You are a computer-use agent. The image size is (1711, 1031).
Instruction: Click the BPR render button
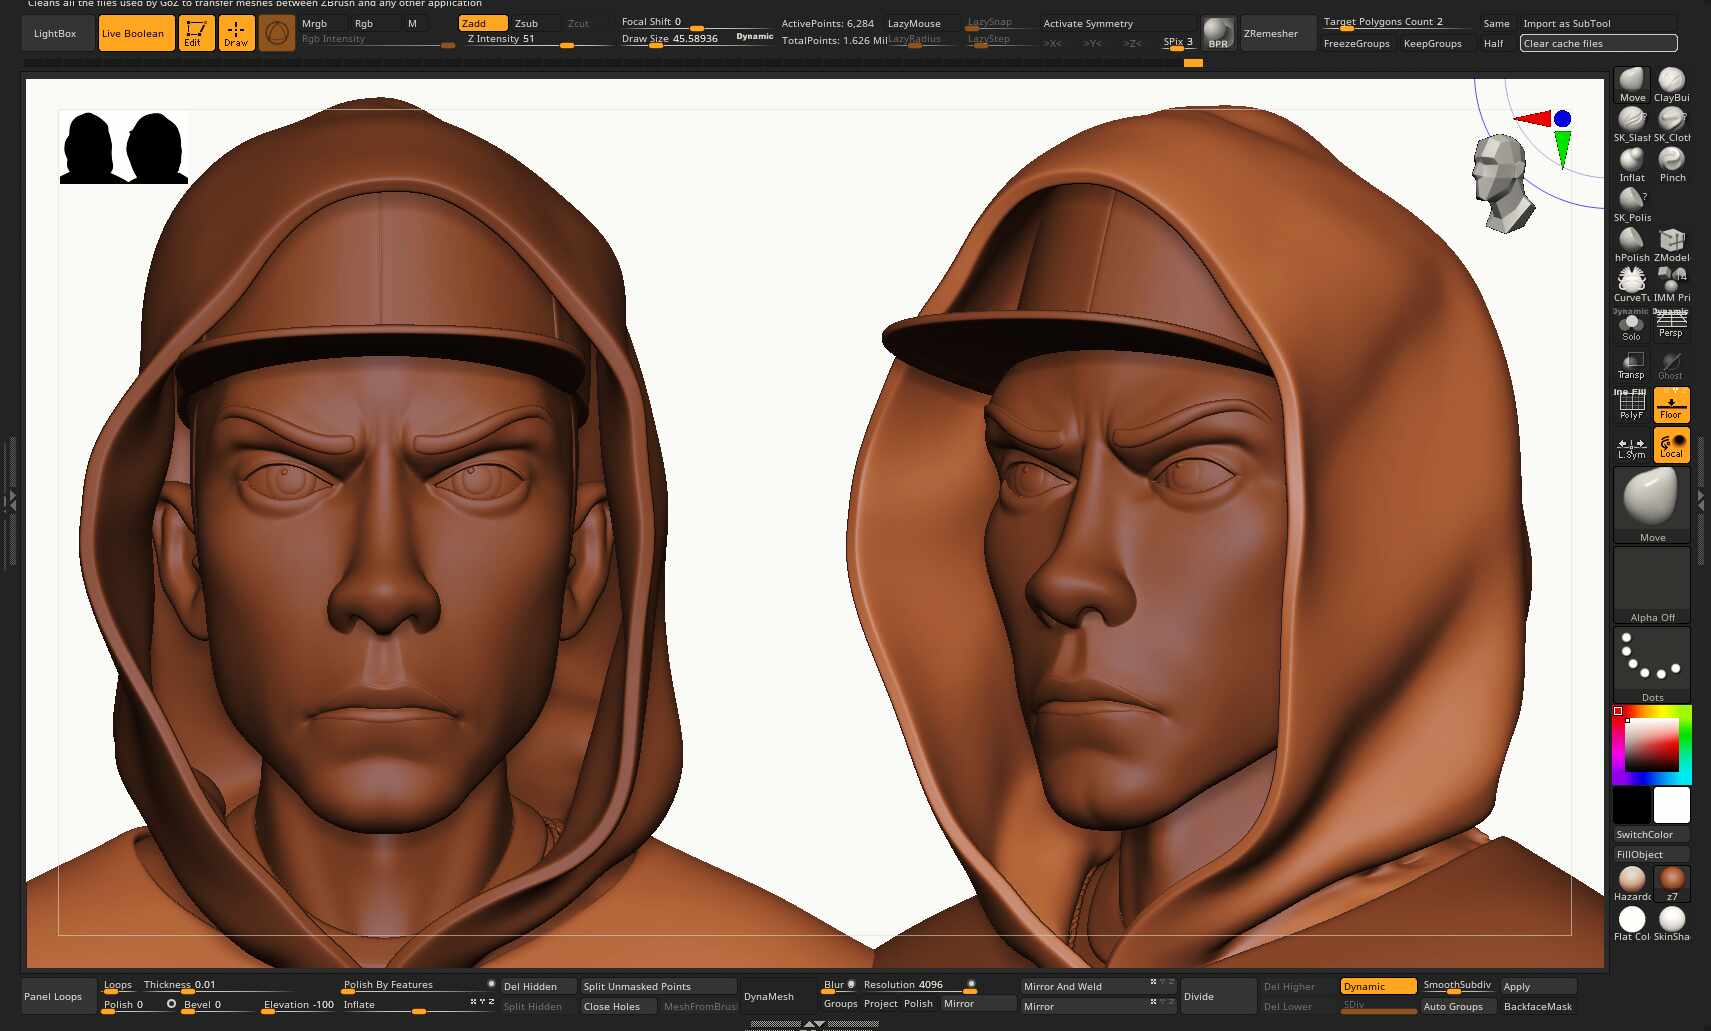coord(1218,33)
